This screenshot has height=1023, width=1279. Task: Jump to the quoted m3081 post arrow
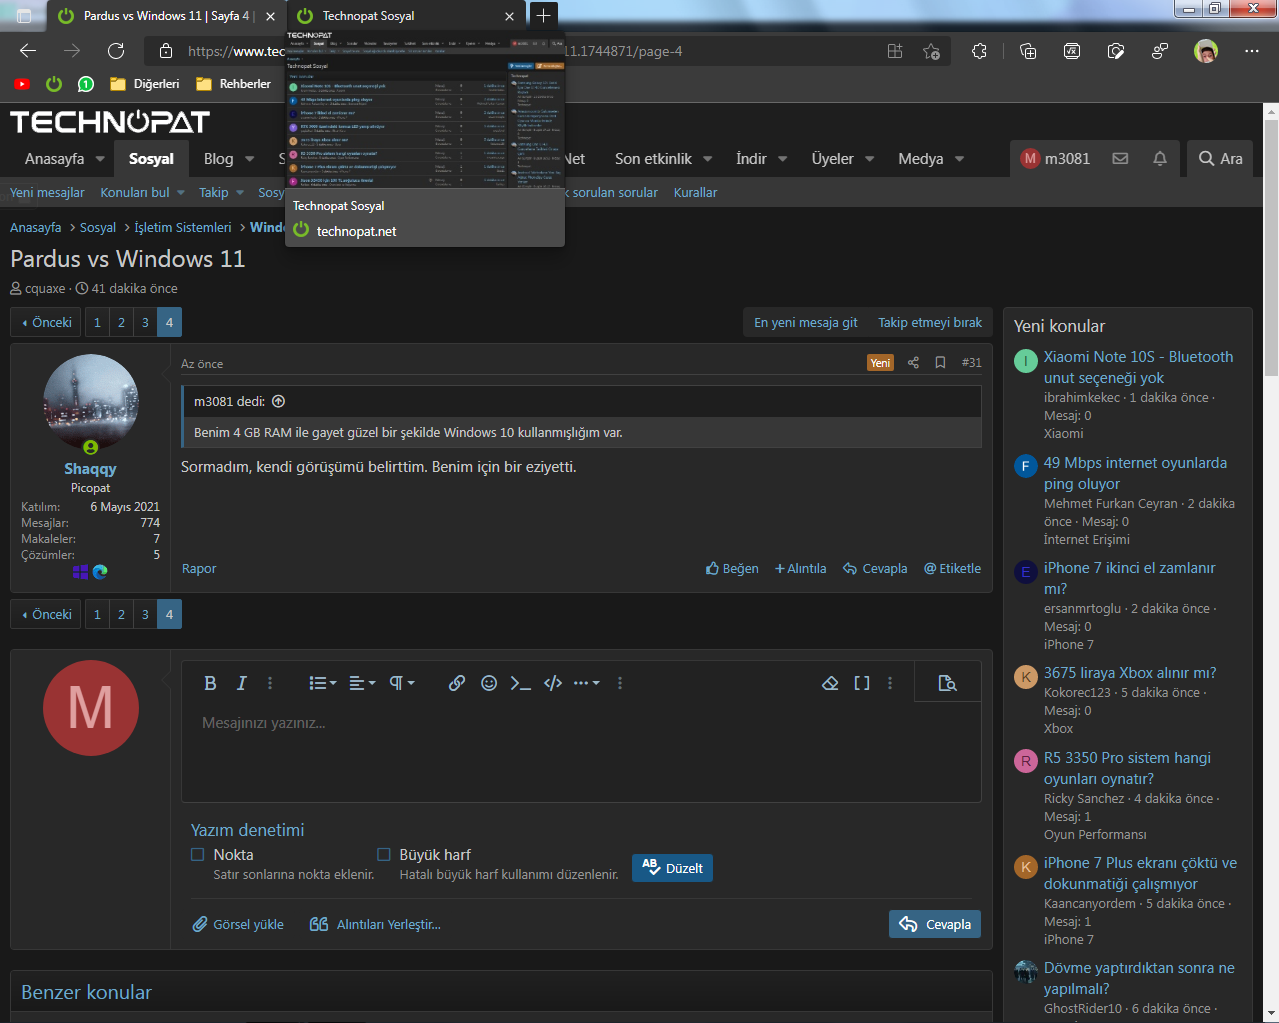coord(279,401)
